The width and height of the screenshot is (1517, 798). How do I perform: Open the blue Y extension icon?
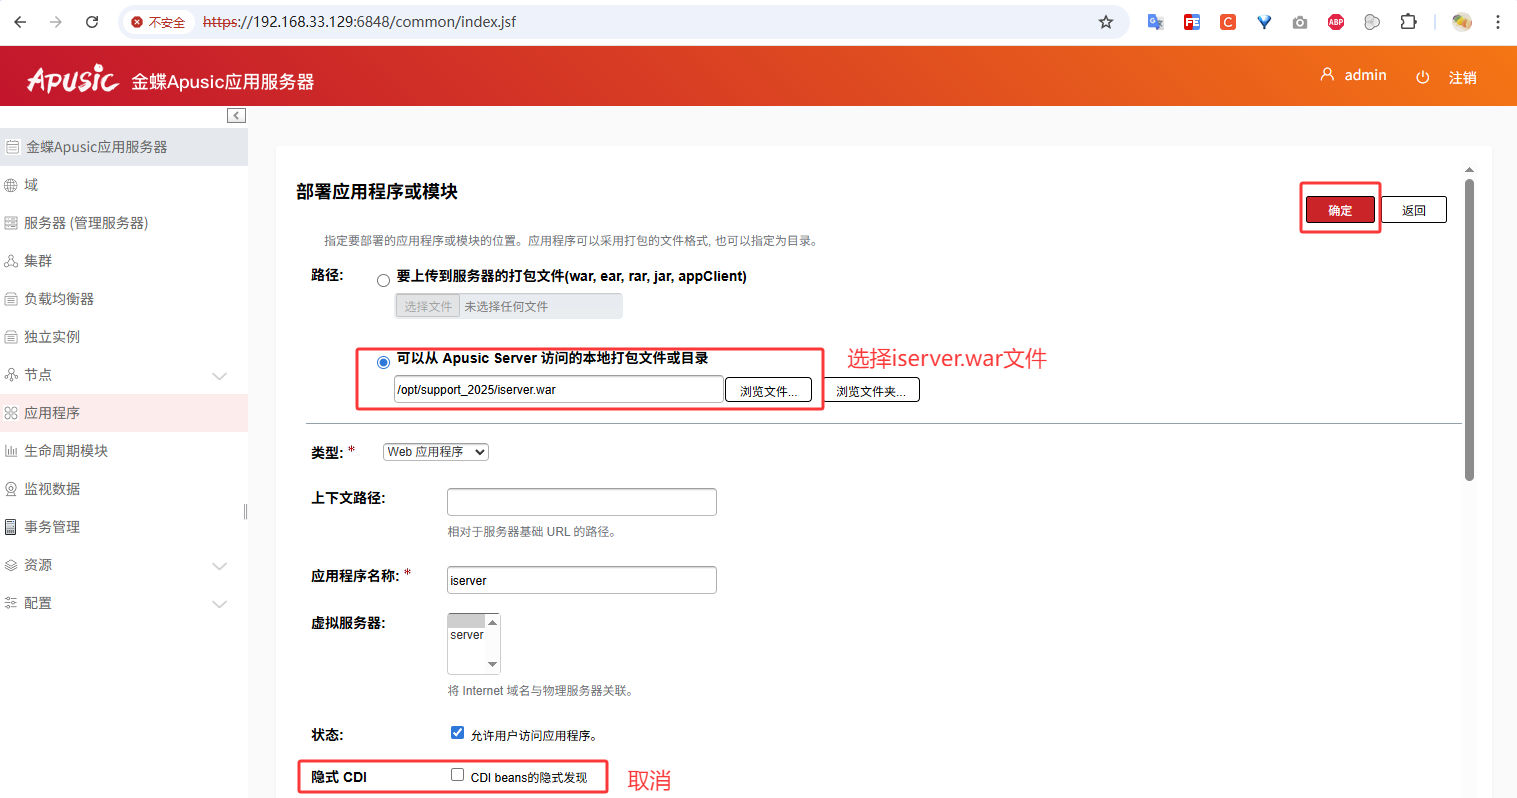pyautogui.click(x=1264, y=22)
